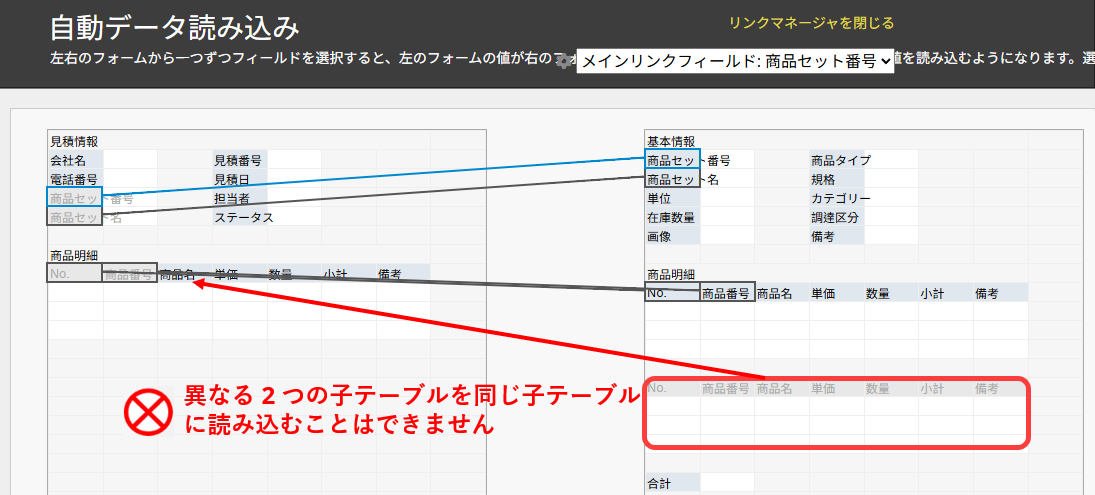Click the 商品タイプ field in right form
This screenshot has width=1095, height=495.
tap(840, 160)
